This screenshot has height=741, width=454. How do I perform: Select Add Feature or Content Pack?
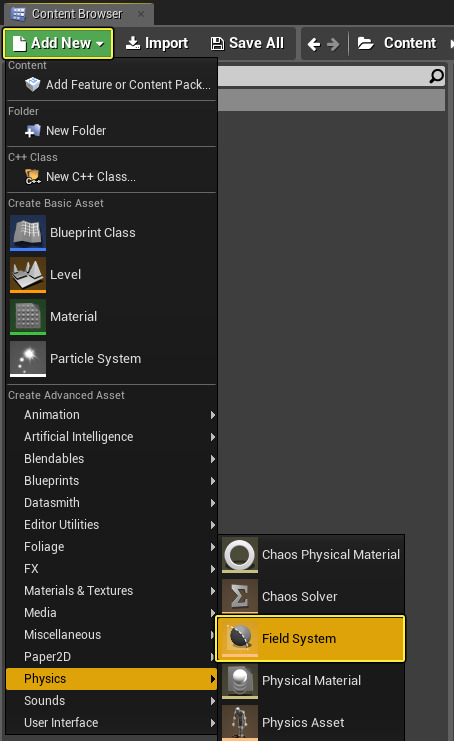point(111,85)
